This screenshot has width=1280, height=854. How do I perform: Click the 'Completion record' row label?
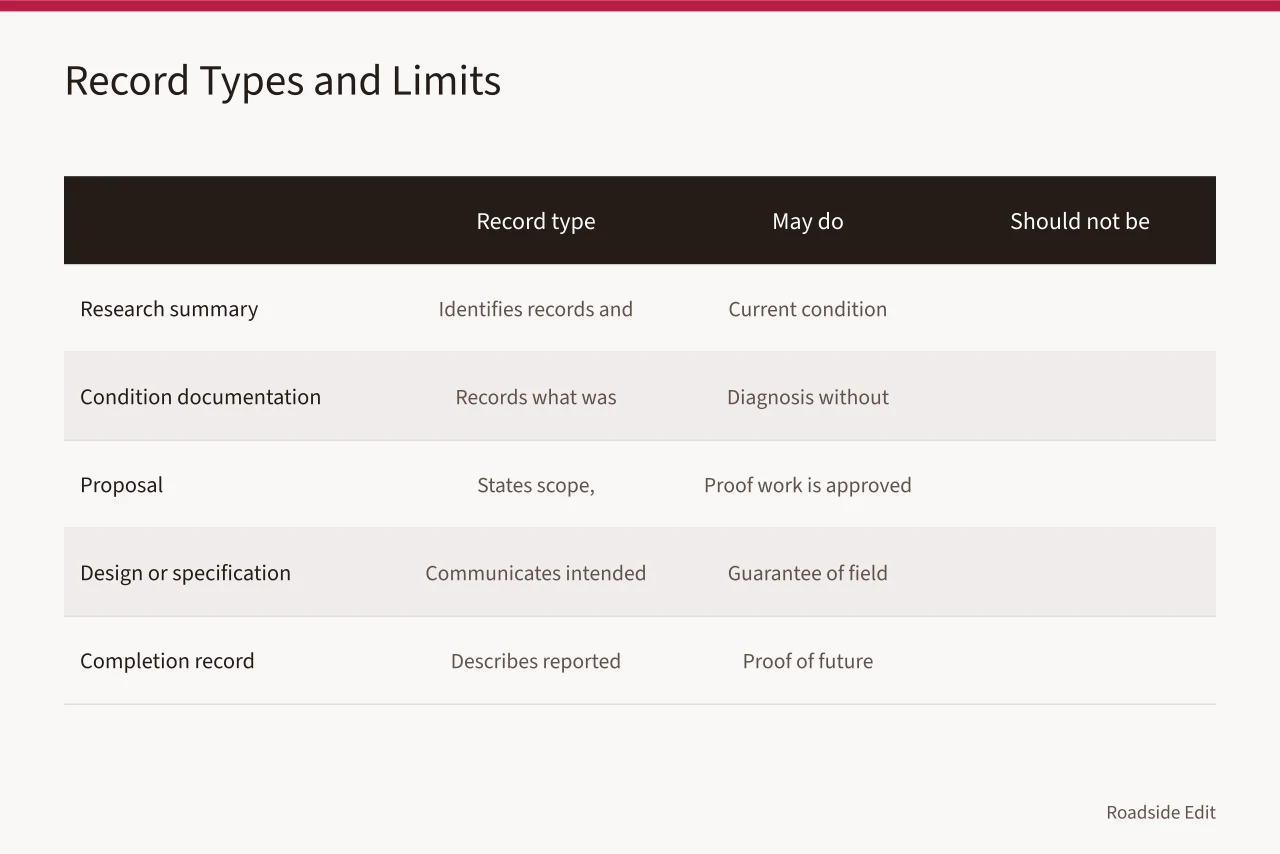[168, 661]
